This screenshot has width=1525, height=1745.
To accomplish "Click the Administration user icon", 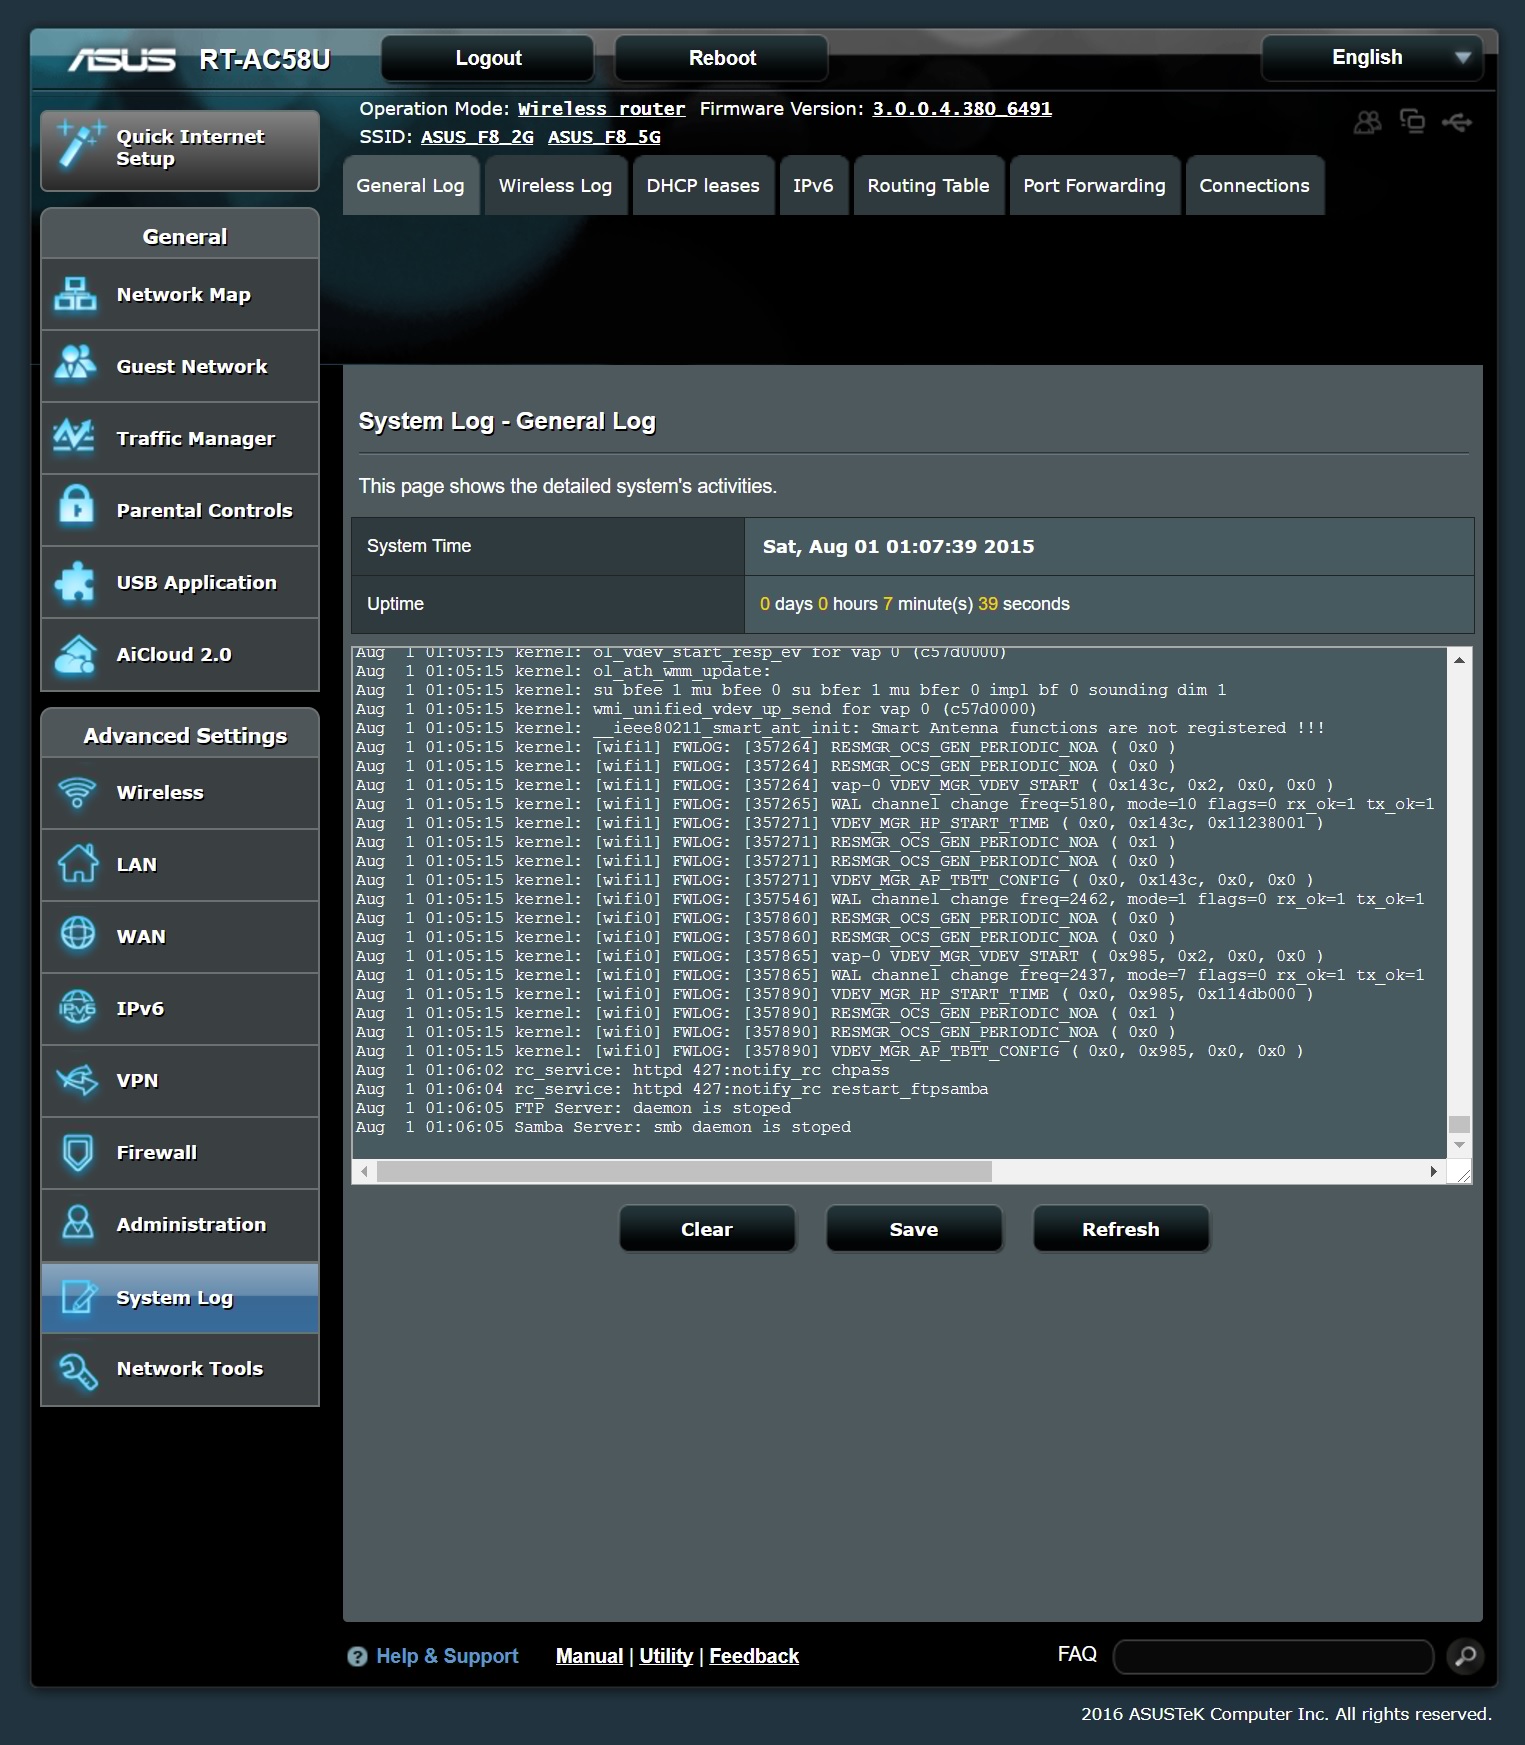I will 77,1225.
